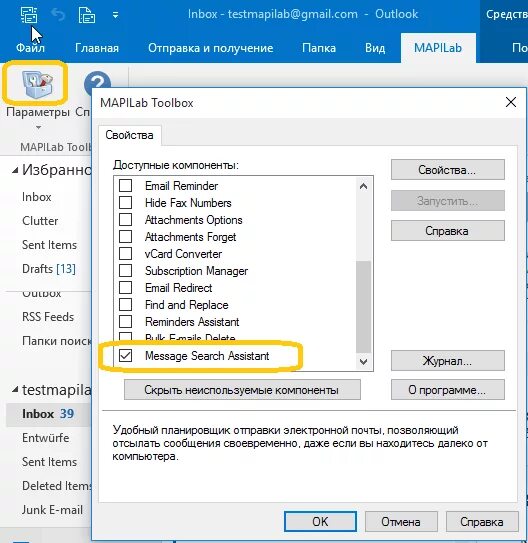
Task: Open the Файл menu
Action: point(30,48)
